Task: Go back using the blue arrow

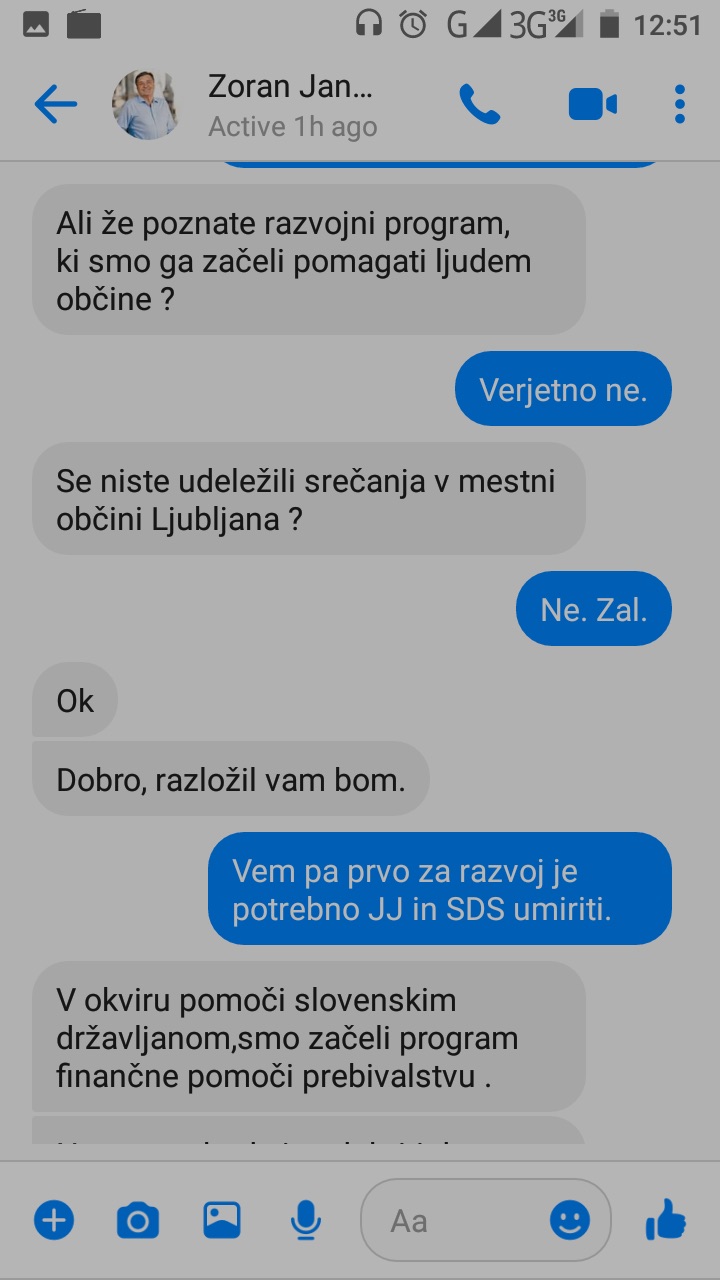Action: point(55,104)
